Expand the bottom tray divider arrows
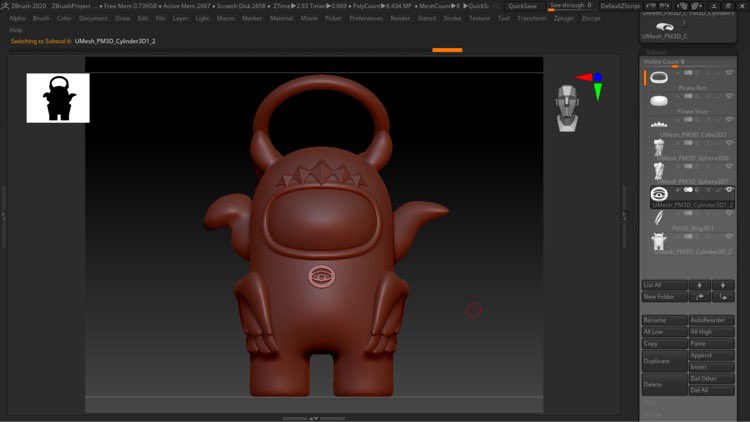This screenshot has width=750, height=422. pos(314,418)
